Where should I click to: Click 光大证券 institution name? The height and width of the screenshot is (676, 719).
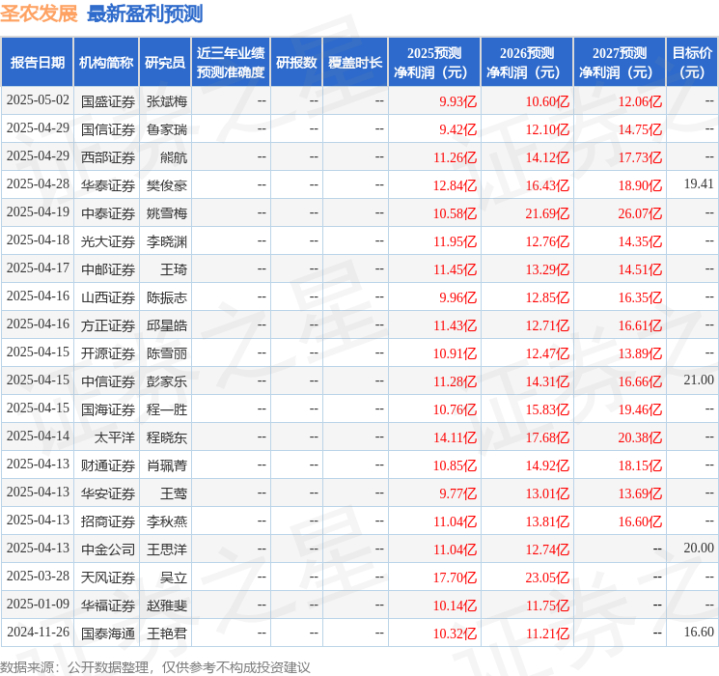point(108,241)
